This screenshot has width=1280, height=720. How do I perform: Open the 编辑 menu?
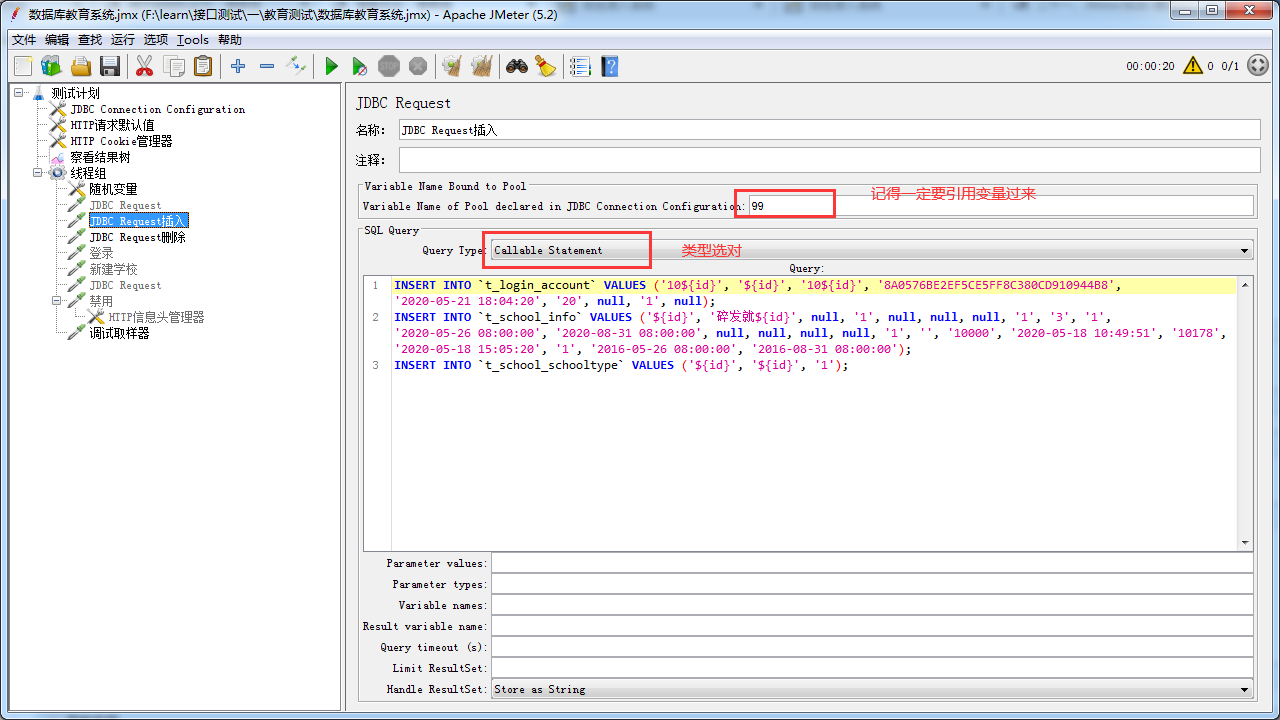tap(57, 40)
